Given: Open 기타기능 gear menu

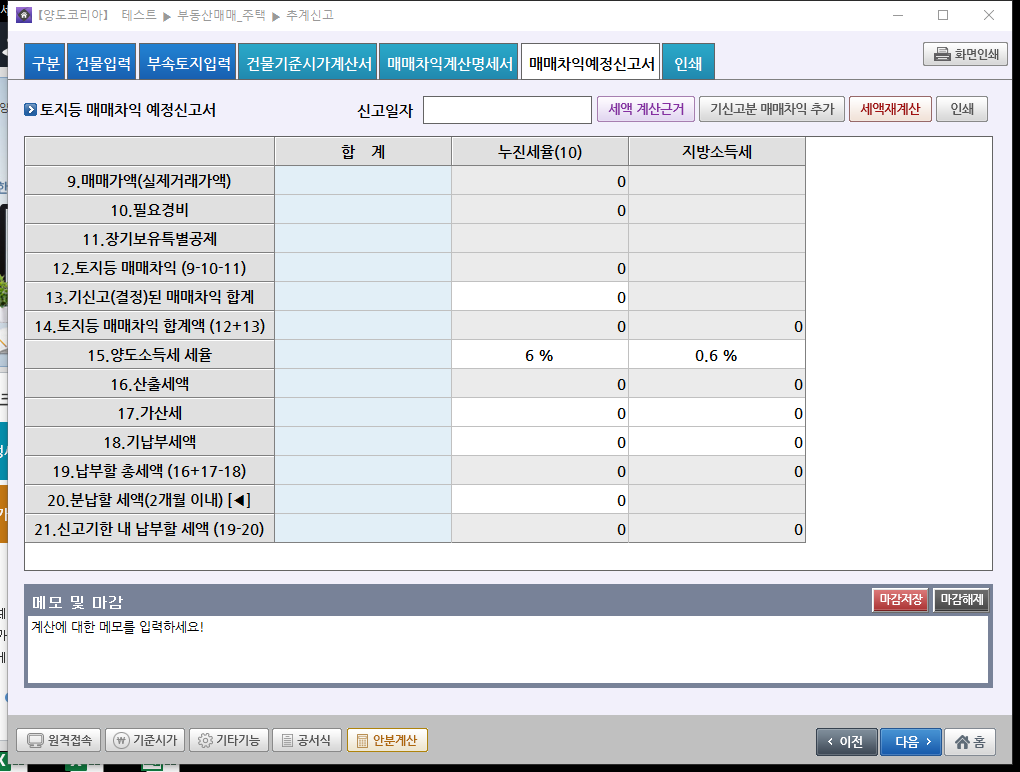Looking at the screenshot, I should point(228,740).
